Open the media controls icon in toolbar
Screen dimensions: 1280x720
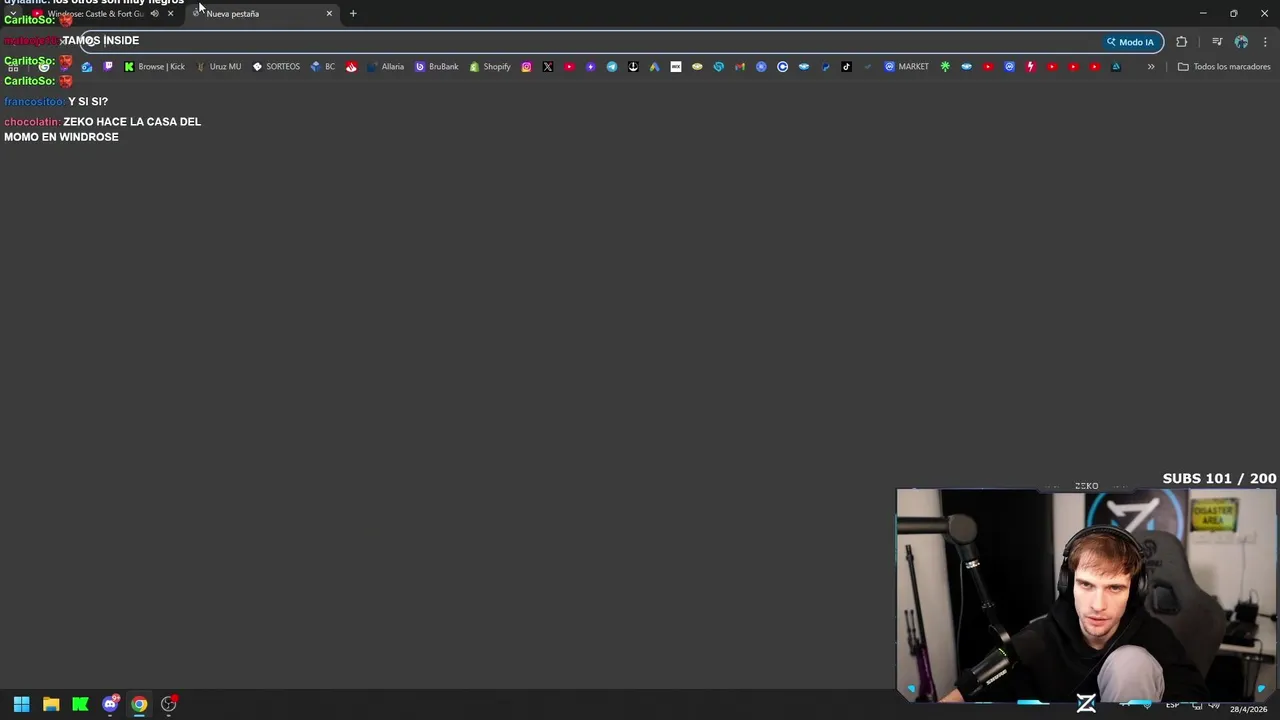(x=1217, y=42)
